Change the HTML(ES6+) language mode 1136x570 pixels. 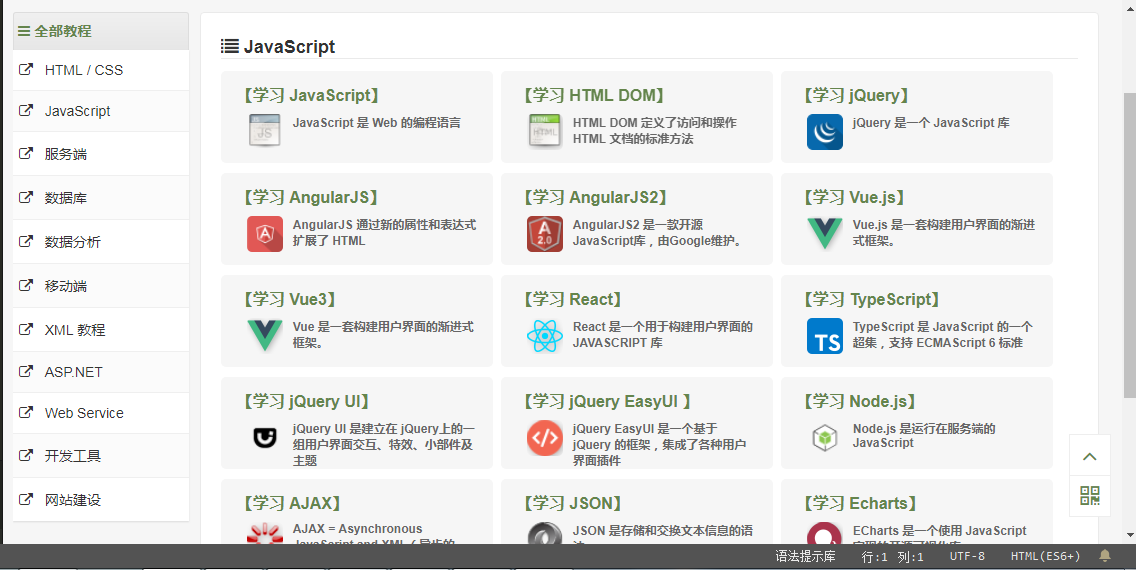pyautogui.click(x=1045, y=556)
